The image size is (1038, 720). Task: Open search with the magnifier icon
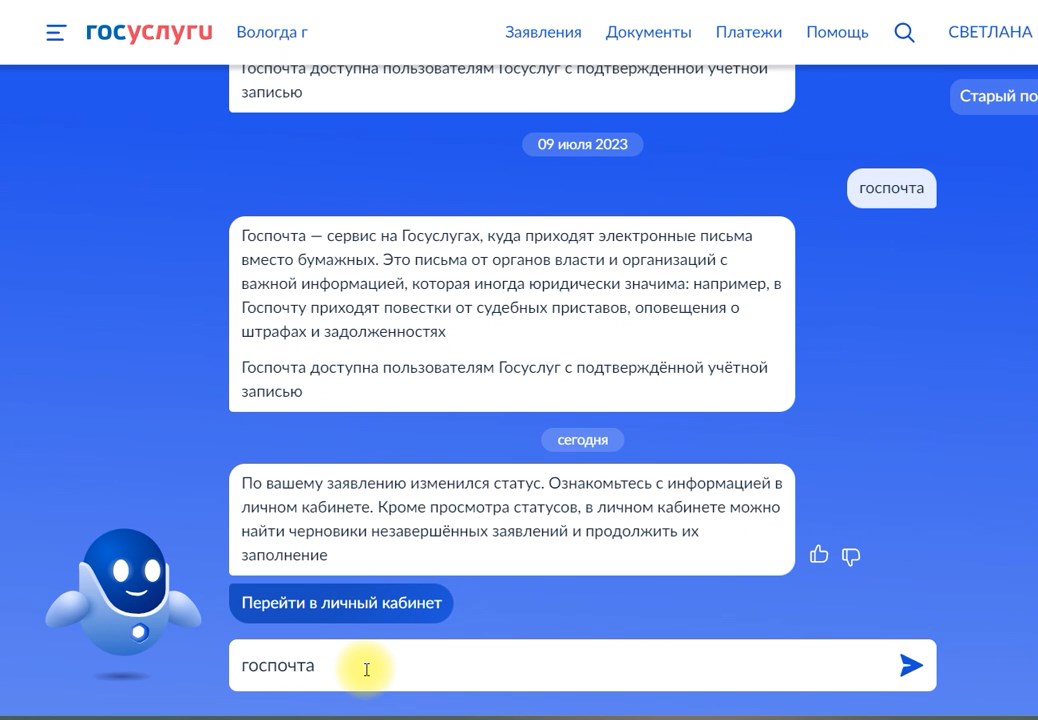tap(904, 32)
